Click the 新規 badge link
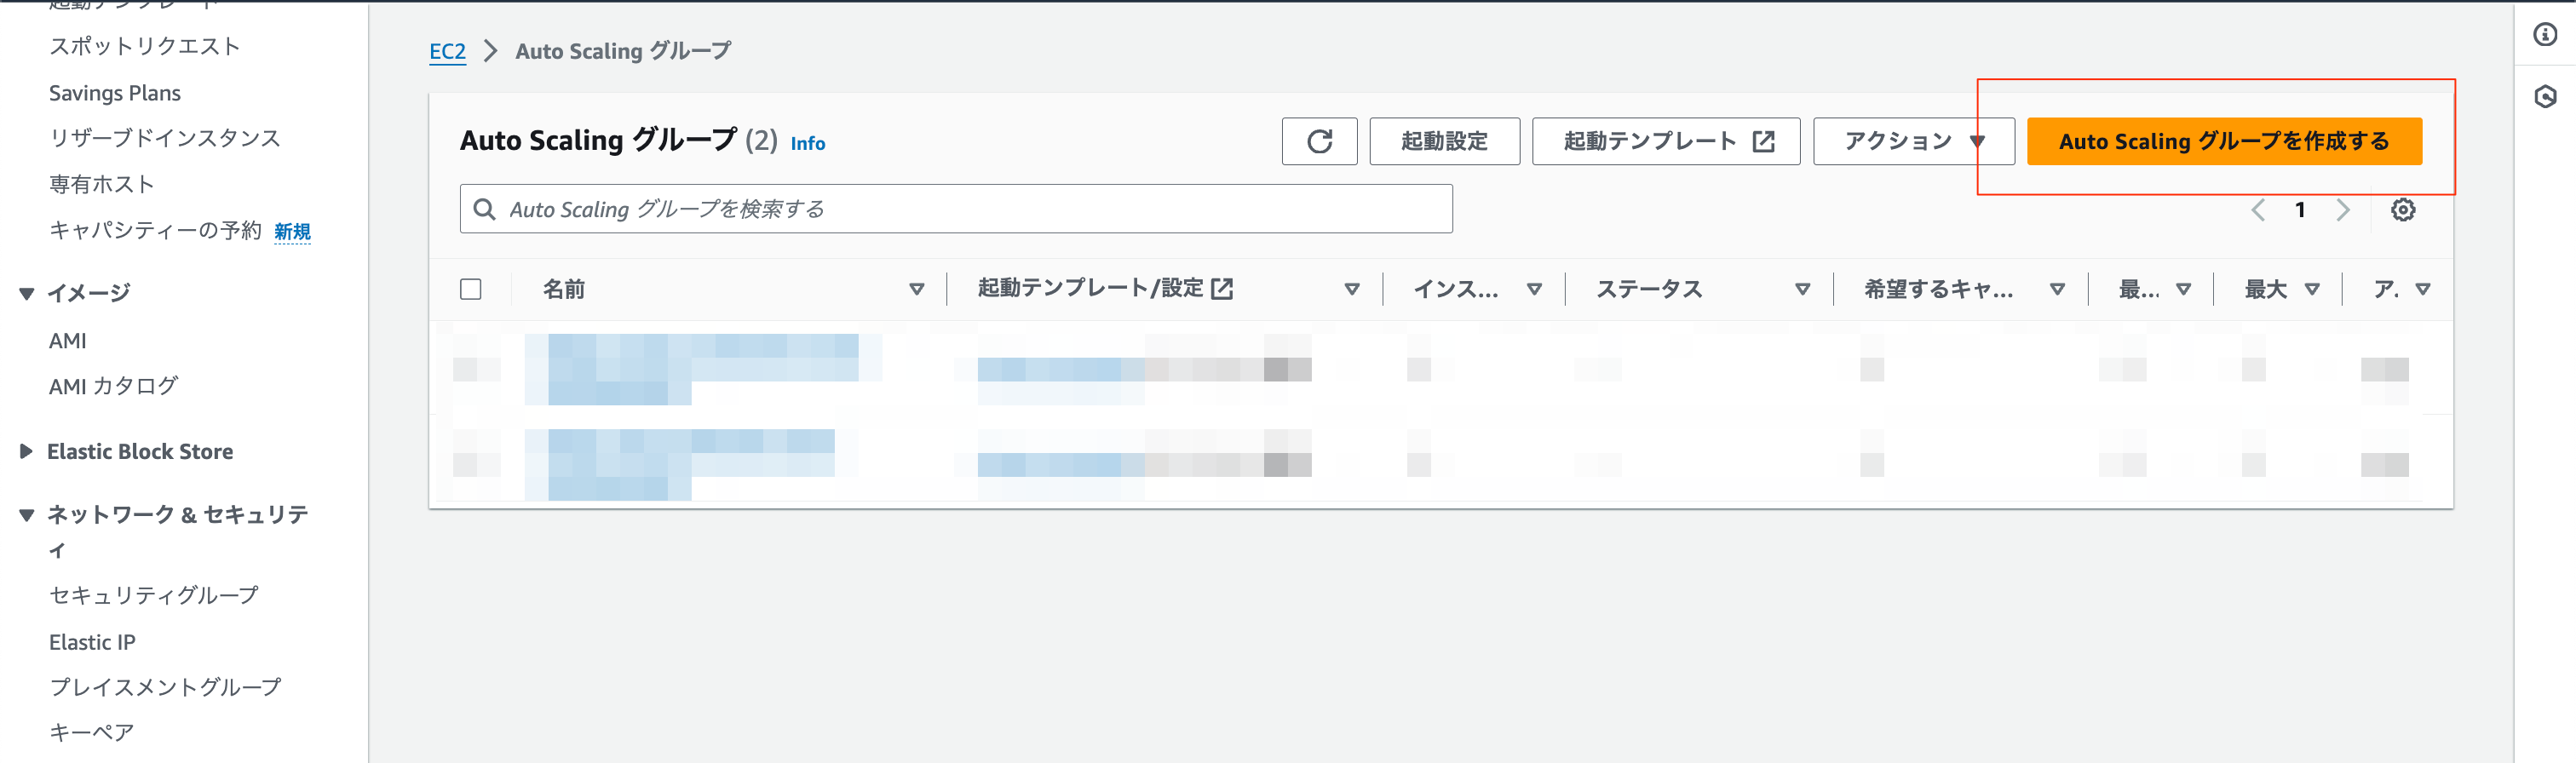Viewport: 2576px width, 763px height. pyautogui.click(x=293, y=232)
